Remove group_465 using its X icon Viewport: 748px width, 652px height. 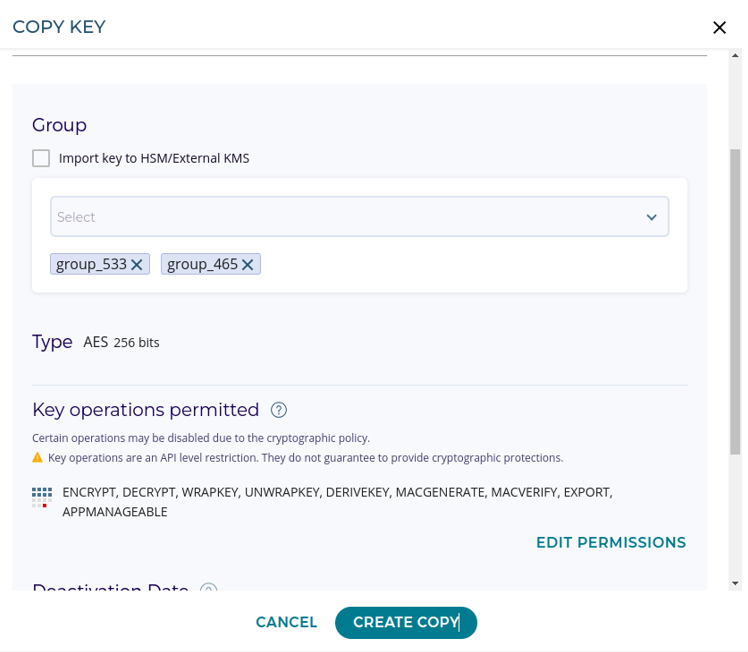click(x=248, y=265)
